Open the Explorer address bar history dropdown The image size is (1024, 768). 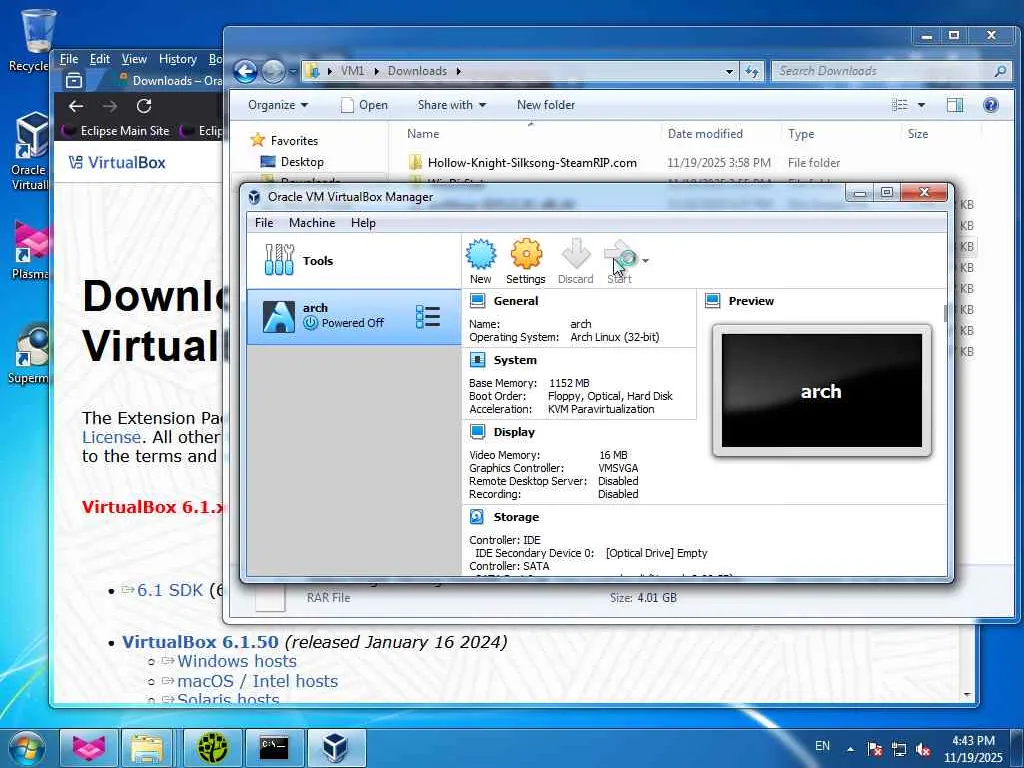(x=729, y=71)
